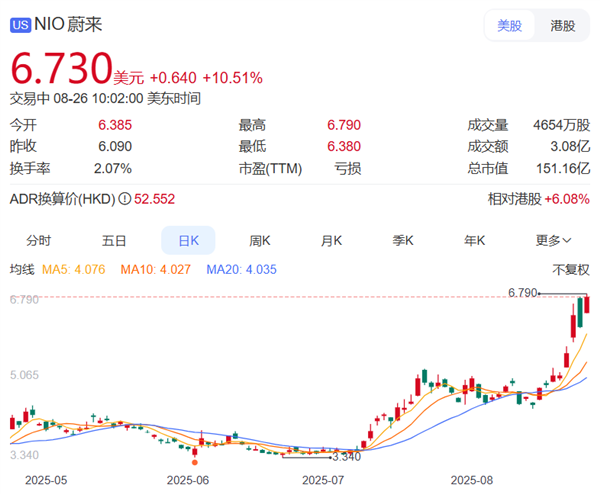600x494 pixels.
Task: Click the MA10 moving average label
Action: point(160,269)
